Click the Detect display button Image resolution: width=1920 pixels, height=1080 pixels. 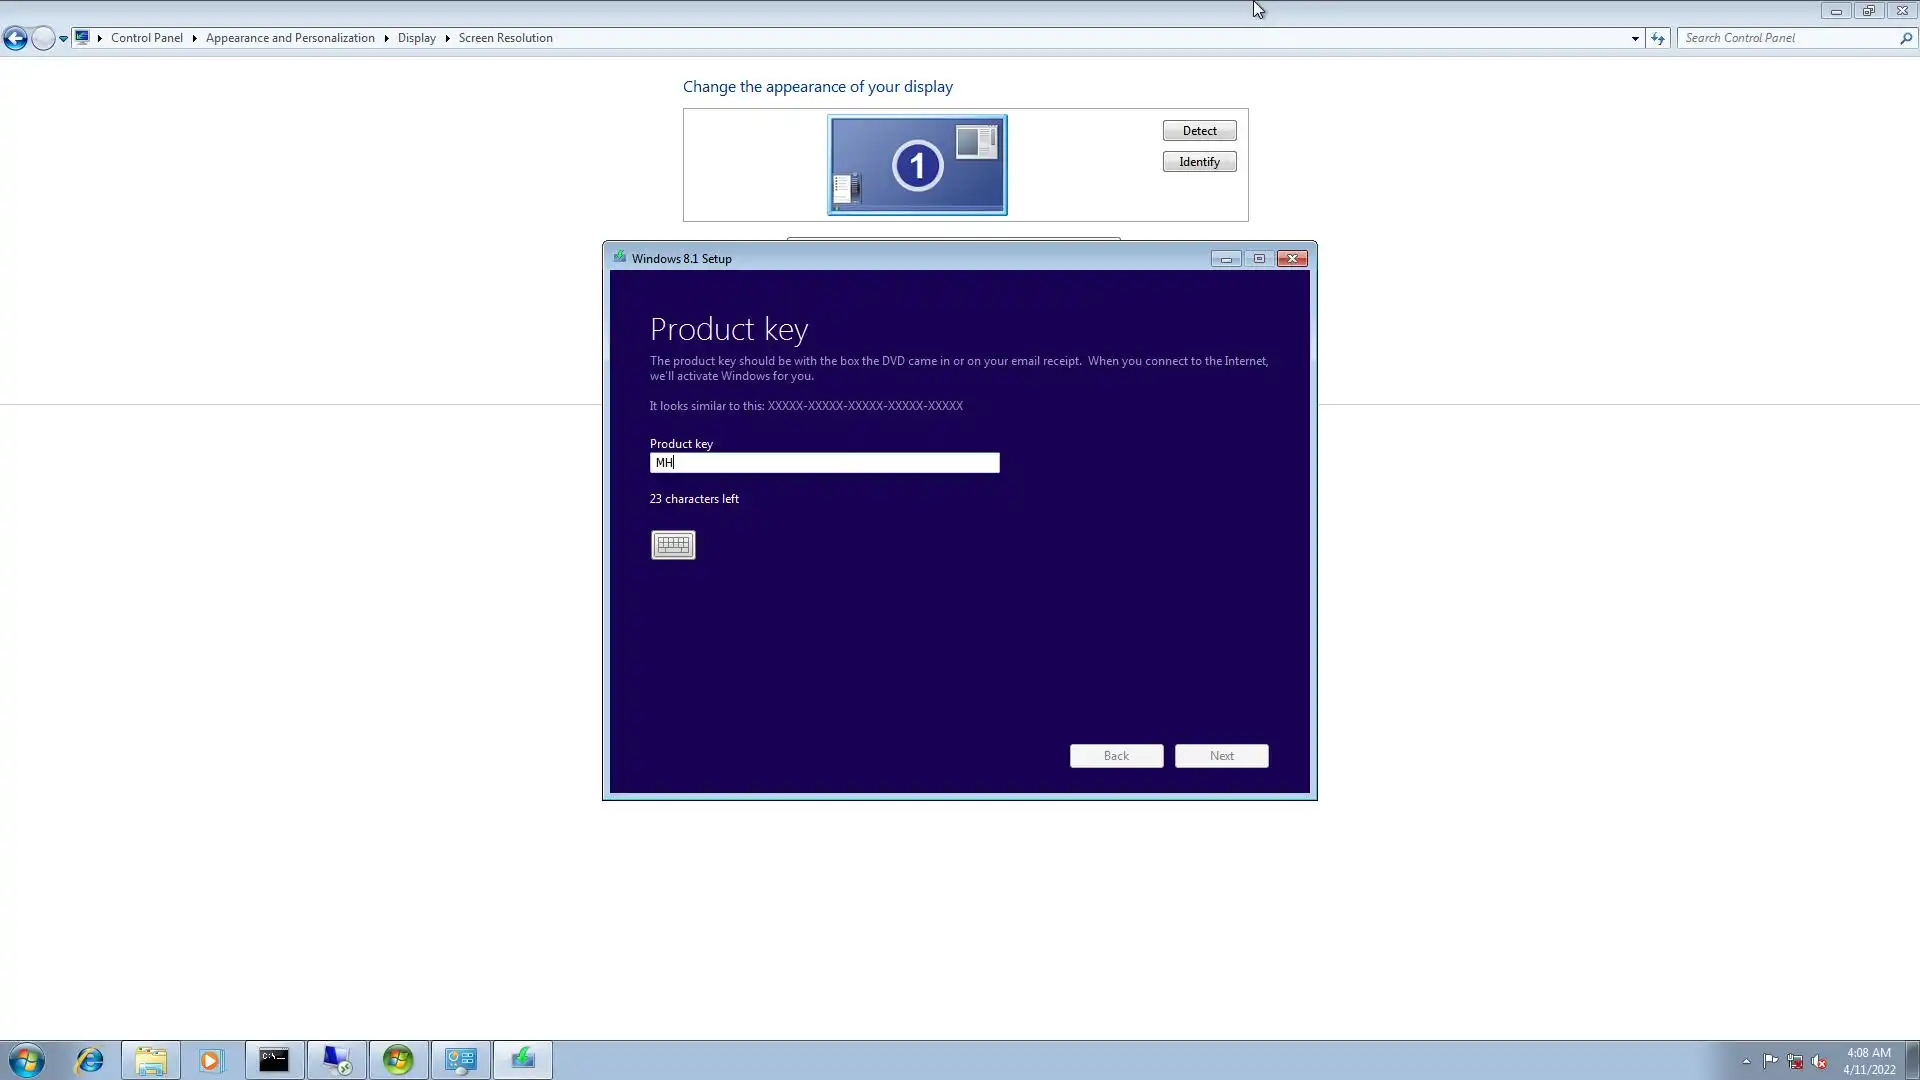(x=1199, y=131)
